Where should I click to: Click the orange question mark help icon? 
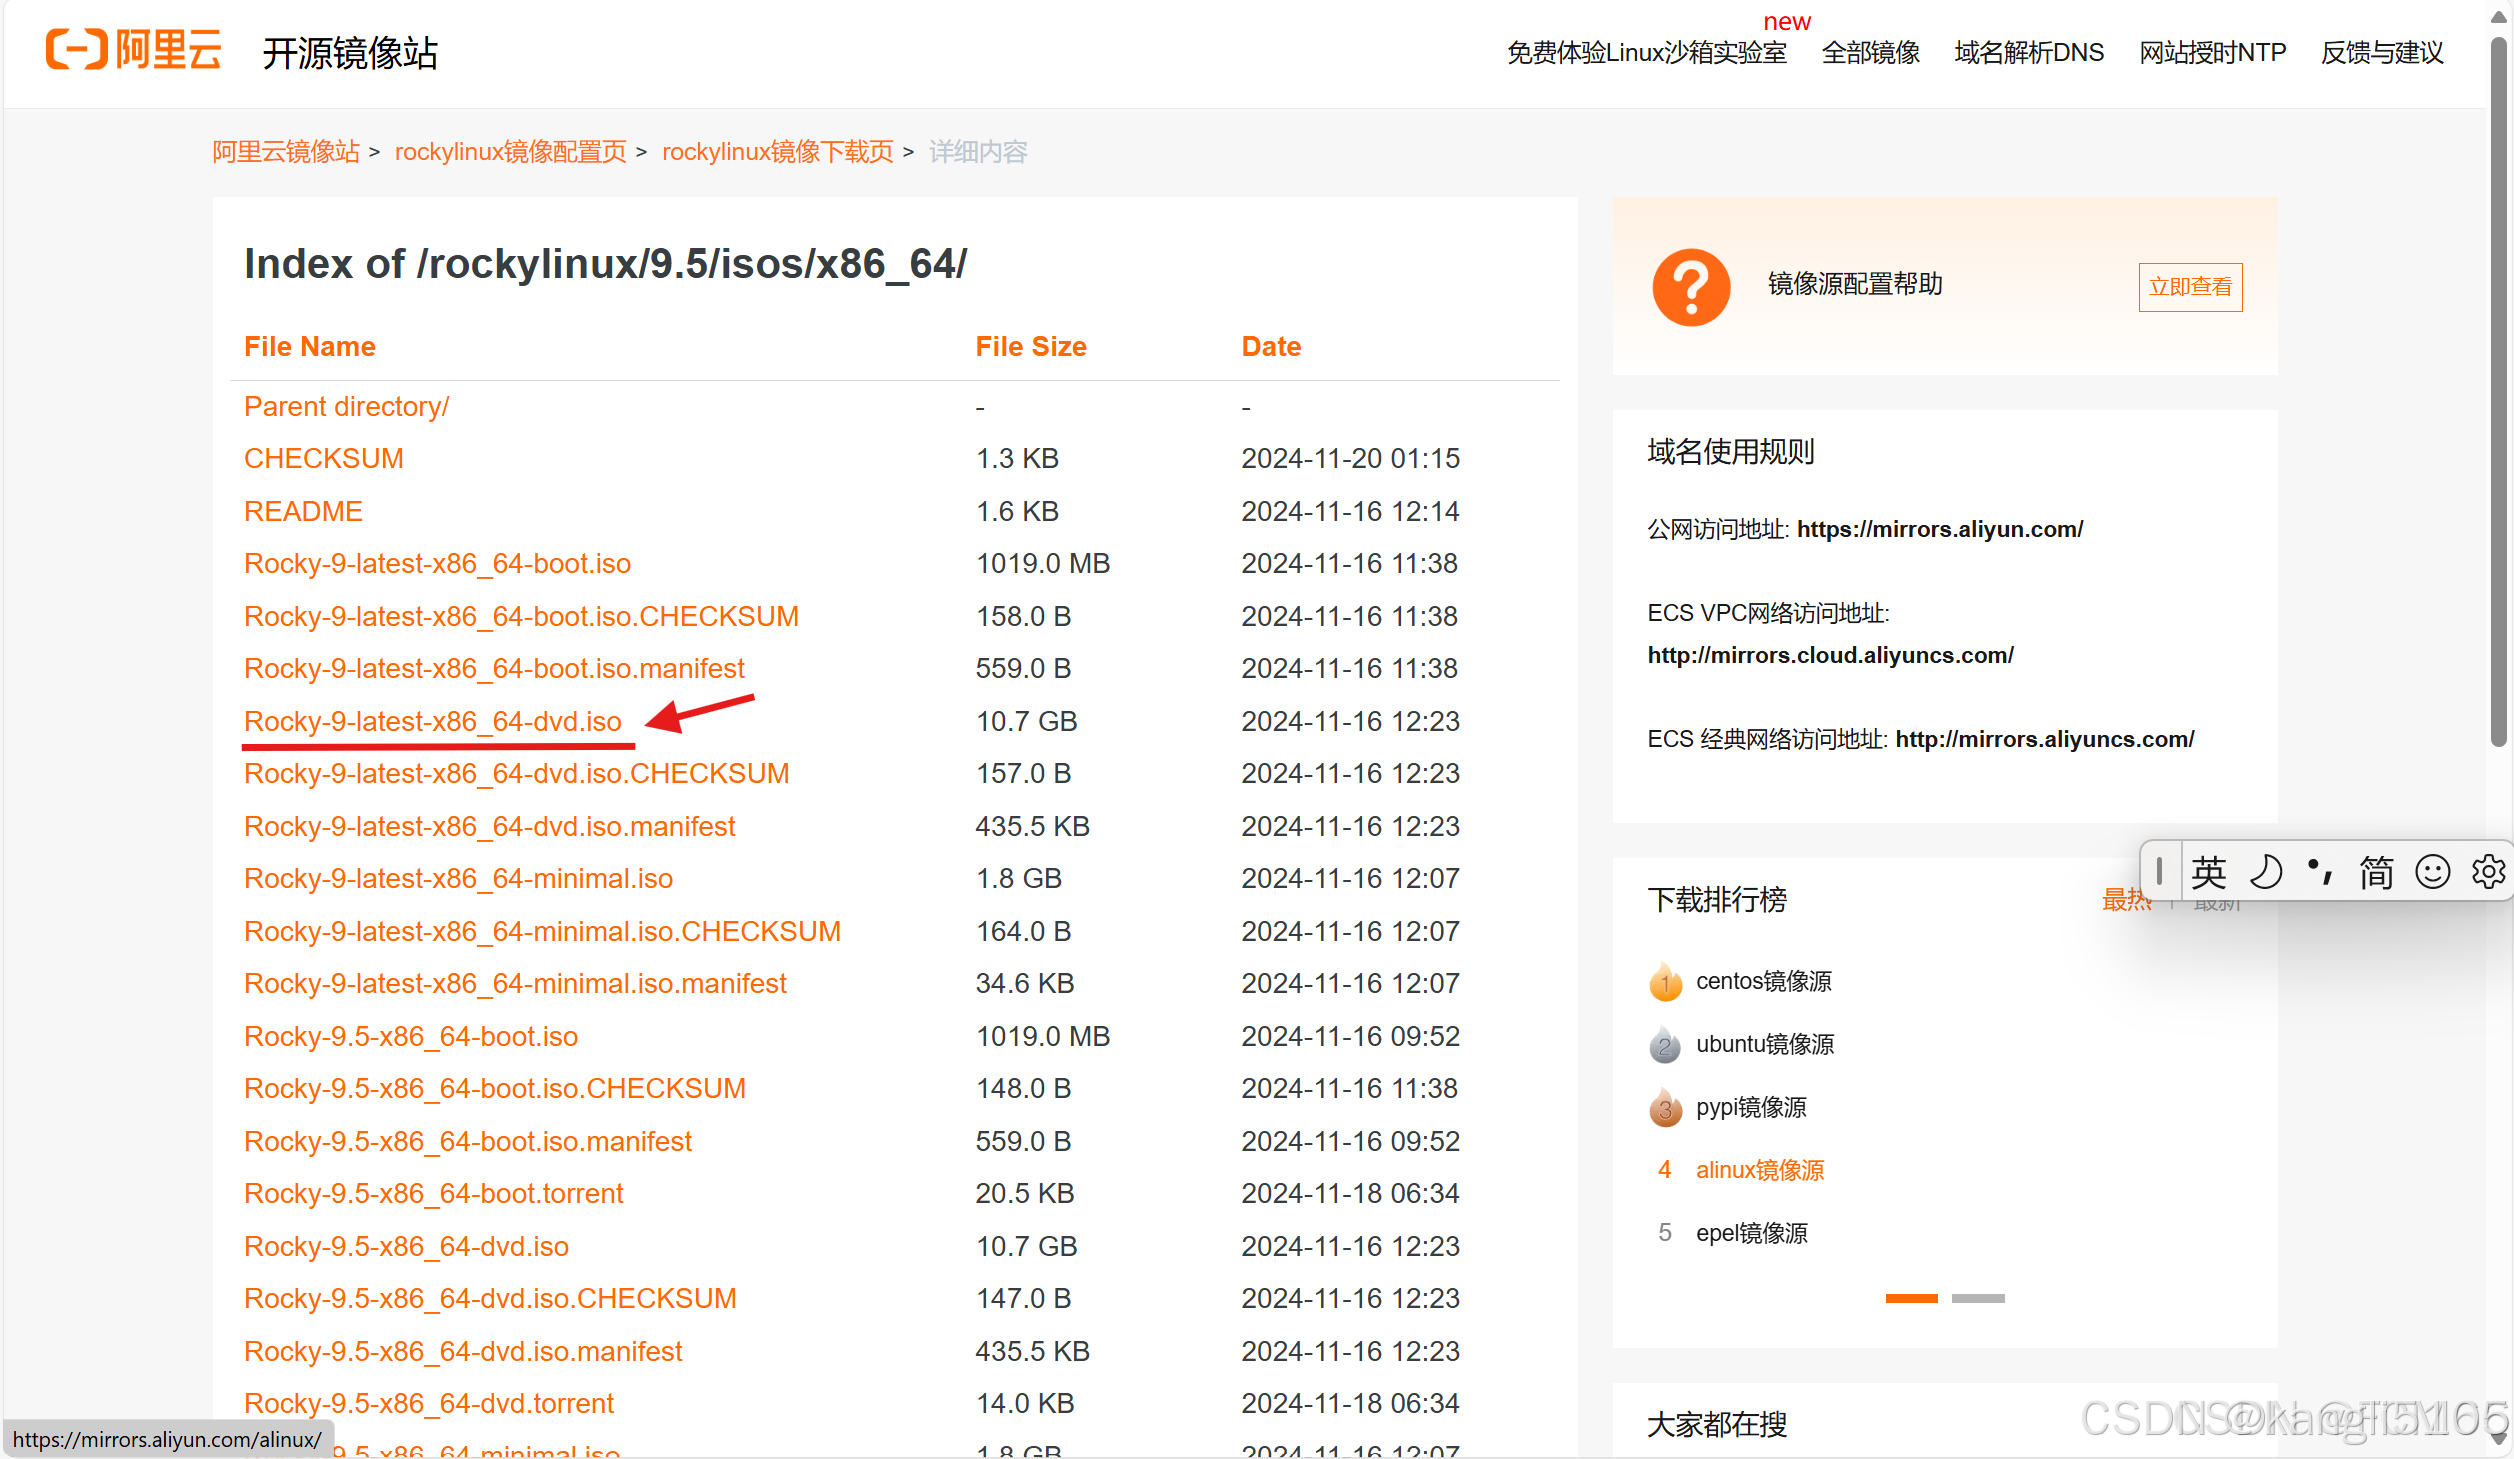click(1690, 287)
